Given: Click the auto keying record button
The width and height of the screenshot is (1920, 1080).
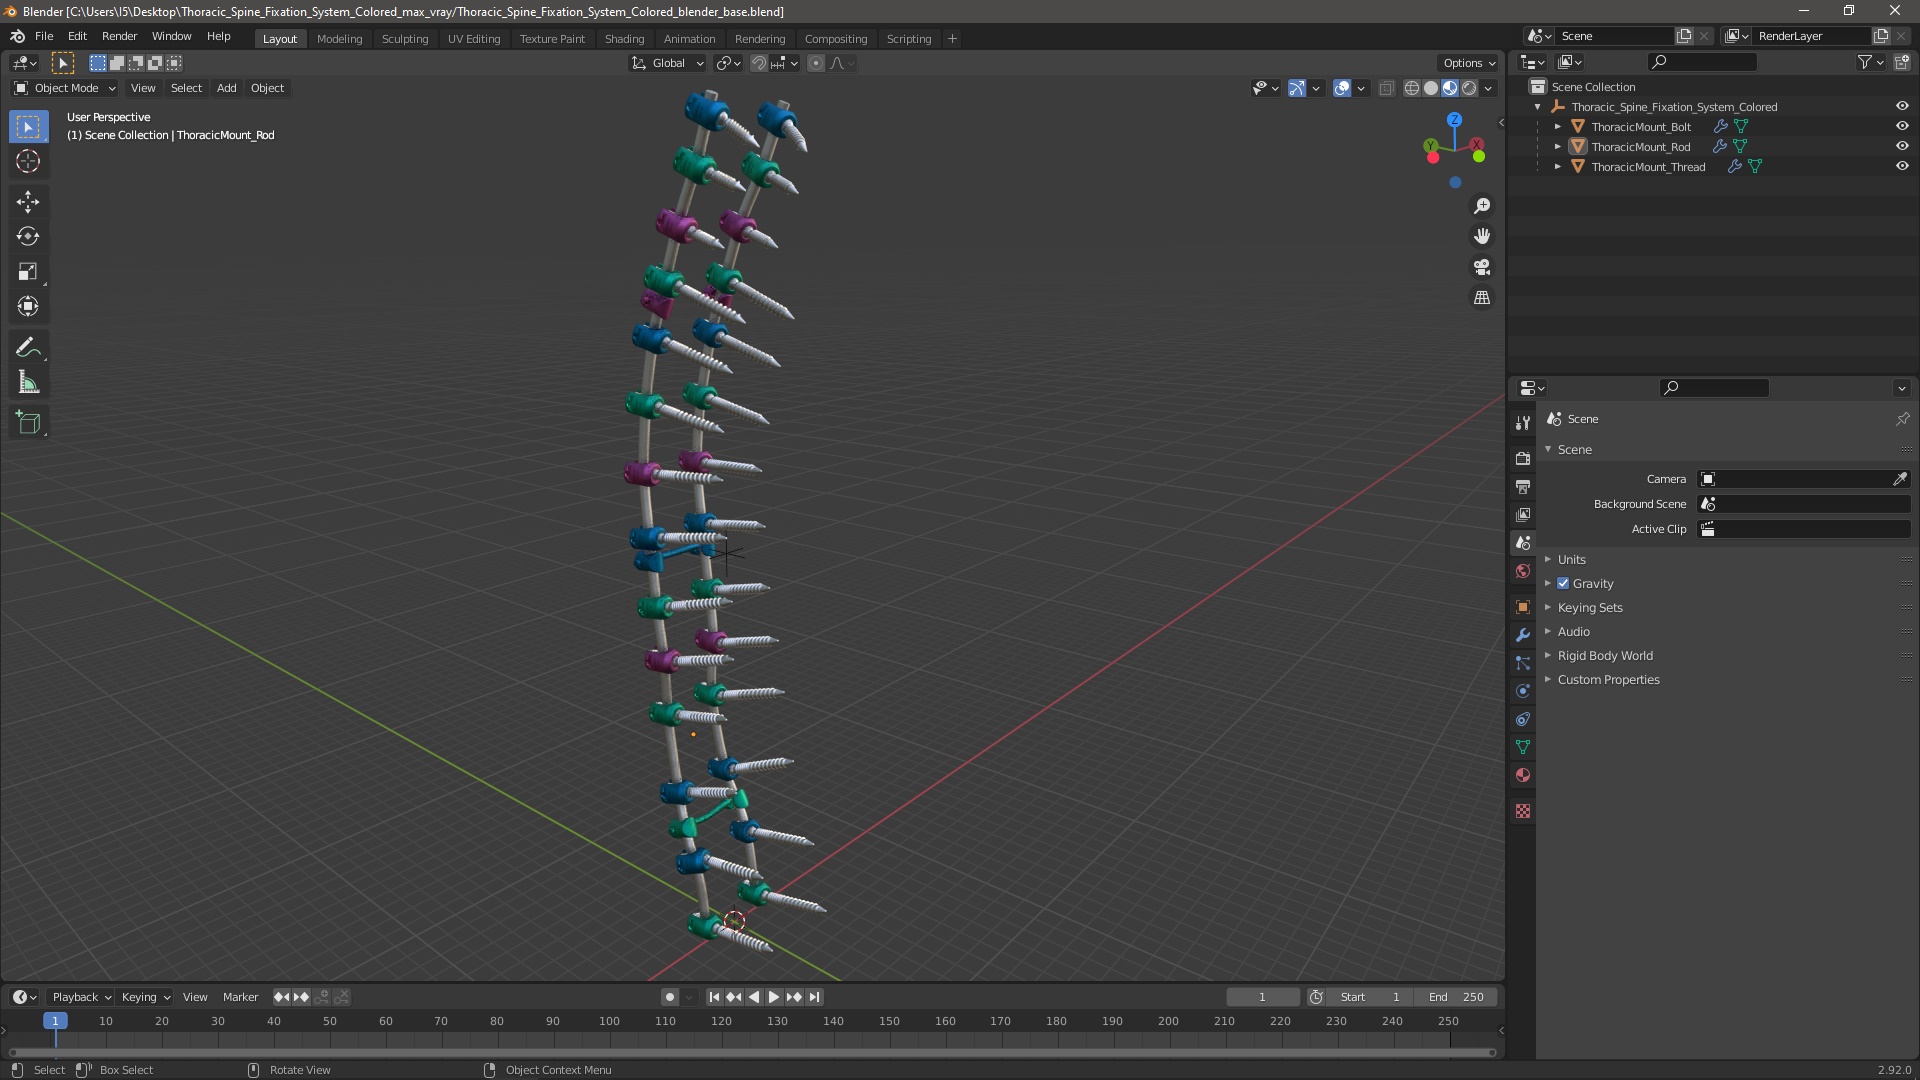Looking at the screenshot, I should point(669,997).
